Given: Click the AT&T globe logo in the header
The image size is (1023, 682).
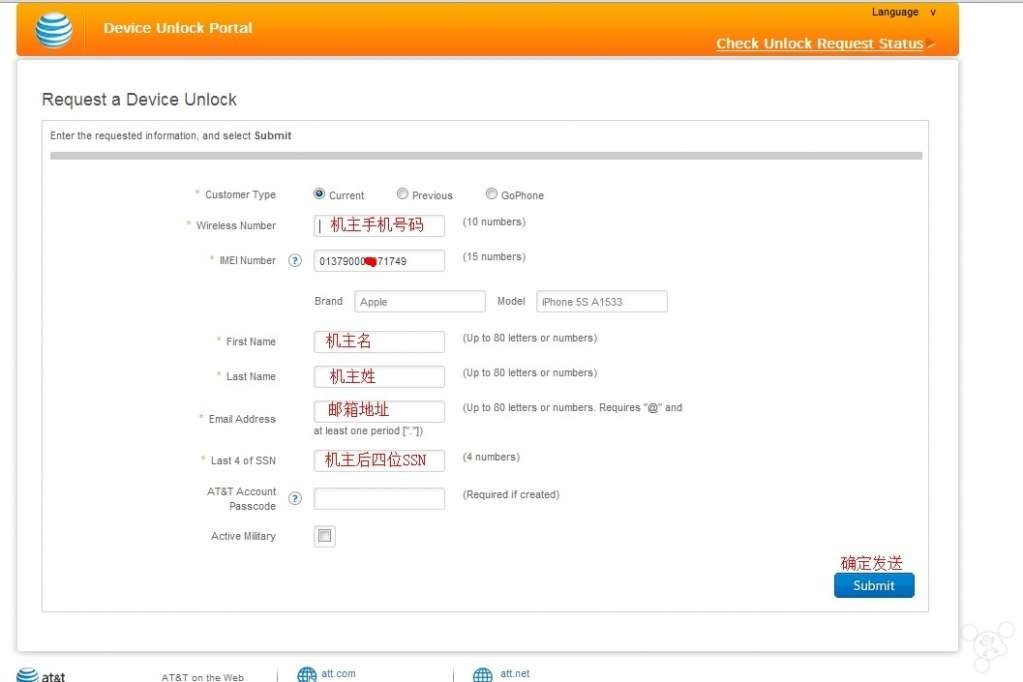Looking at the screenshot, I should (52, 30).
